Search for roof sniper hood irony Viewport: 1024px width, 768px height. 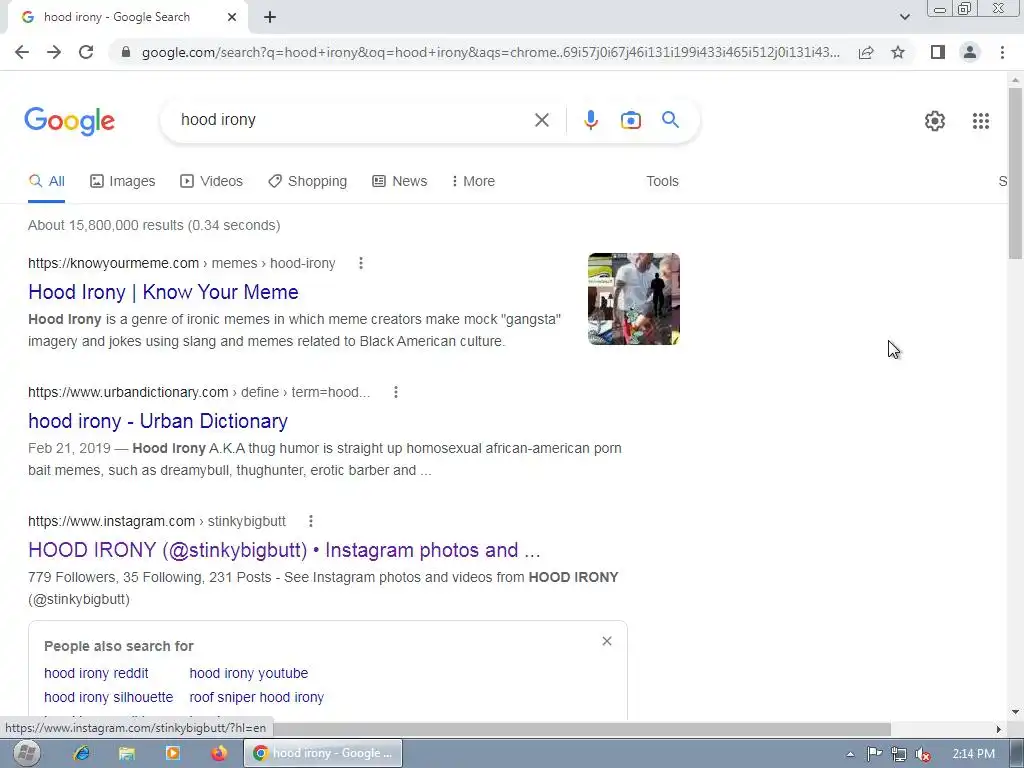point(257,697)
